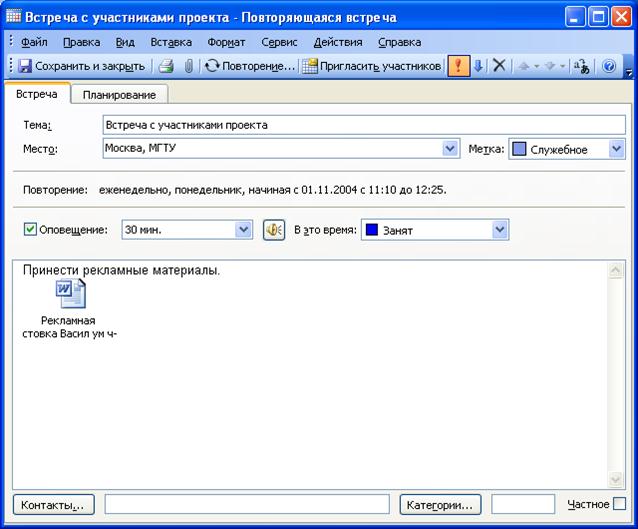Open the Вид menu

pyautogui.click(x=125, y=42)
